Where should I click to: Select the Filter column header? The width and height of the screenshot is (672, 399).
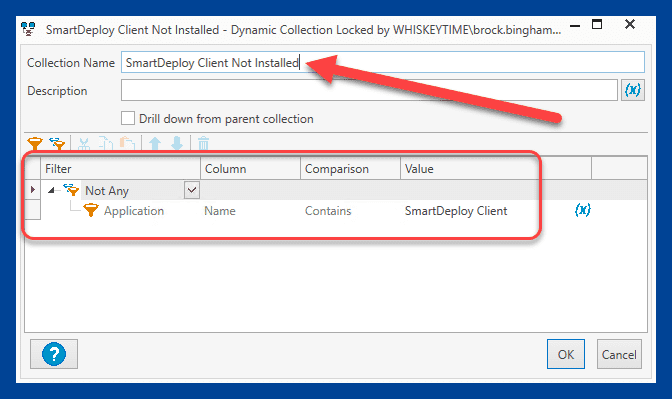120,168
